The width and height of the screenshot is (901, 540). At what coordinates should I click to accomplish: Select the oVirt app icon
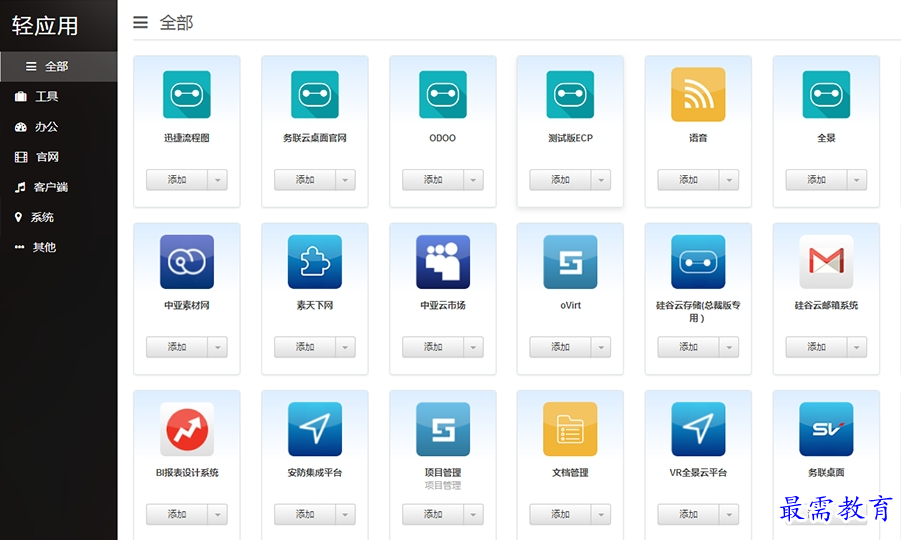point(570,261)
